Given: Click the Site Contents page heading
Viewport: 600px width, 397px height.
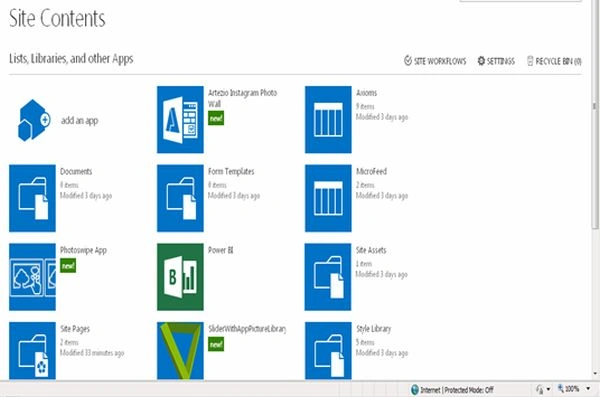Looking at the screenshot, I should 57,18.
